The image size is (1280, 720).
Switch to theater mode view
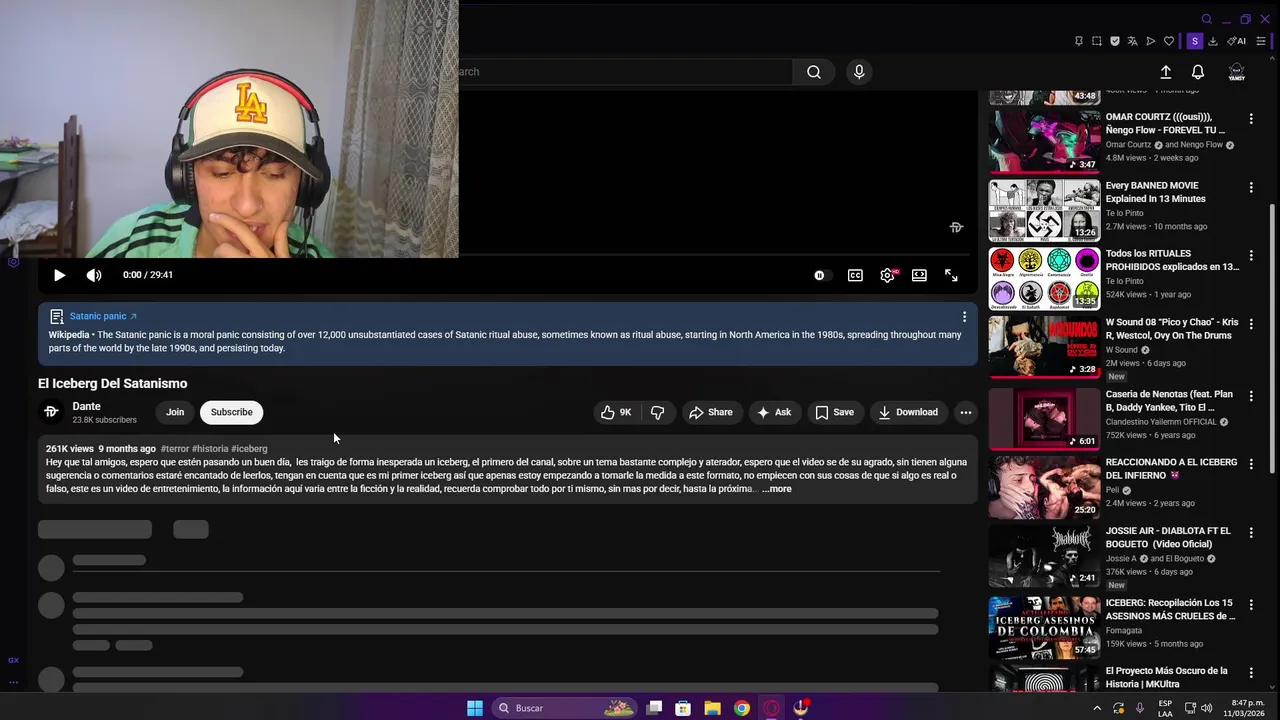tap(919, 275)
